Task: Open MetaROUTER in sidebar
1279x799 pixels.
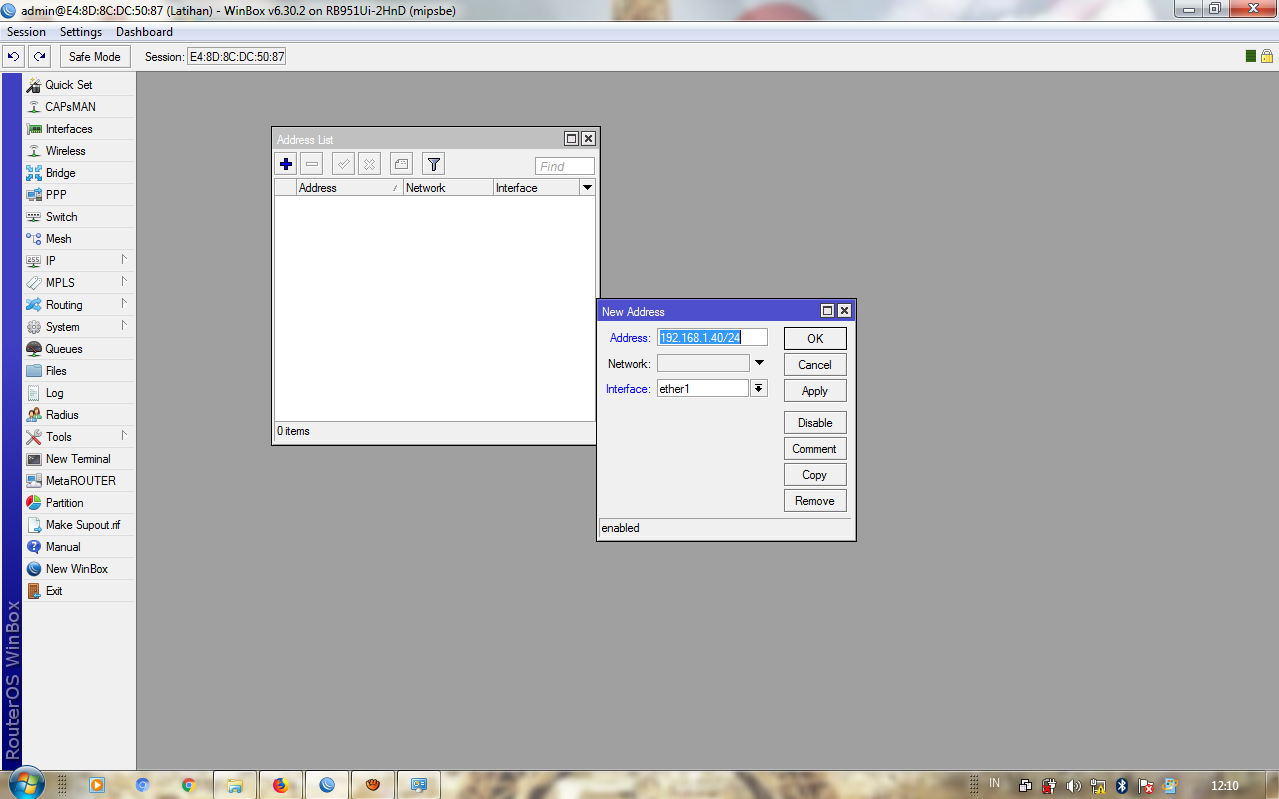Action: [79, 481]
